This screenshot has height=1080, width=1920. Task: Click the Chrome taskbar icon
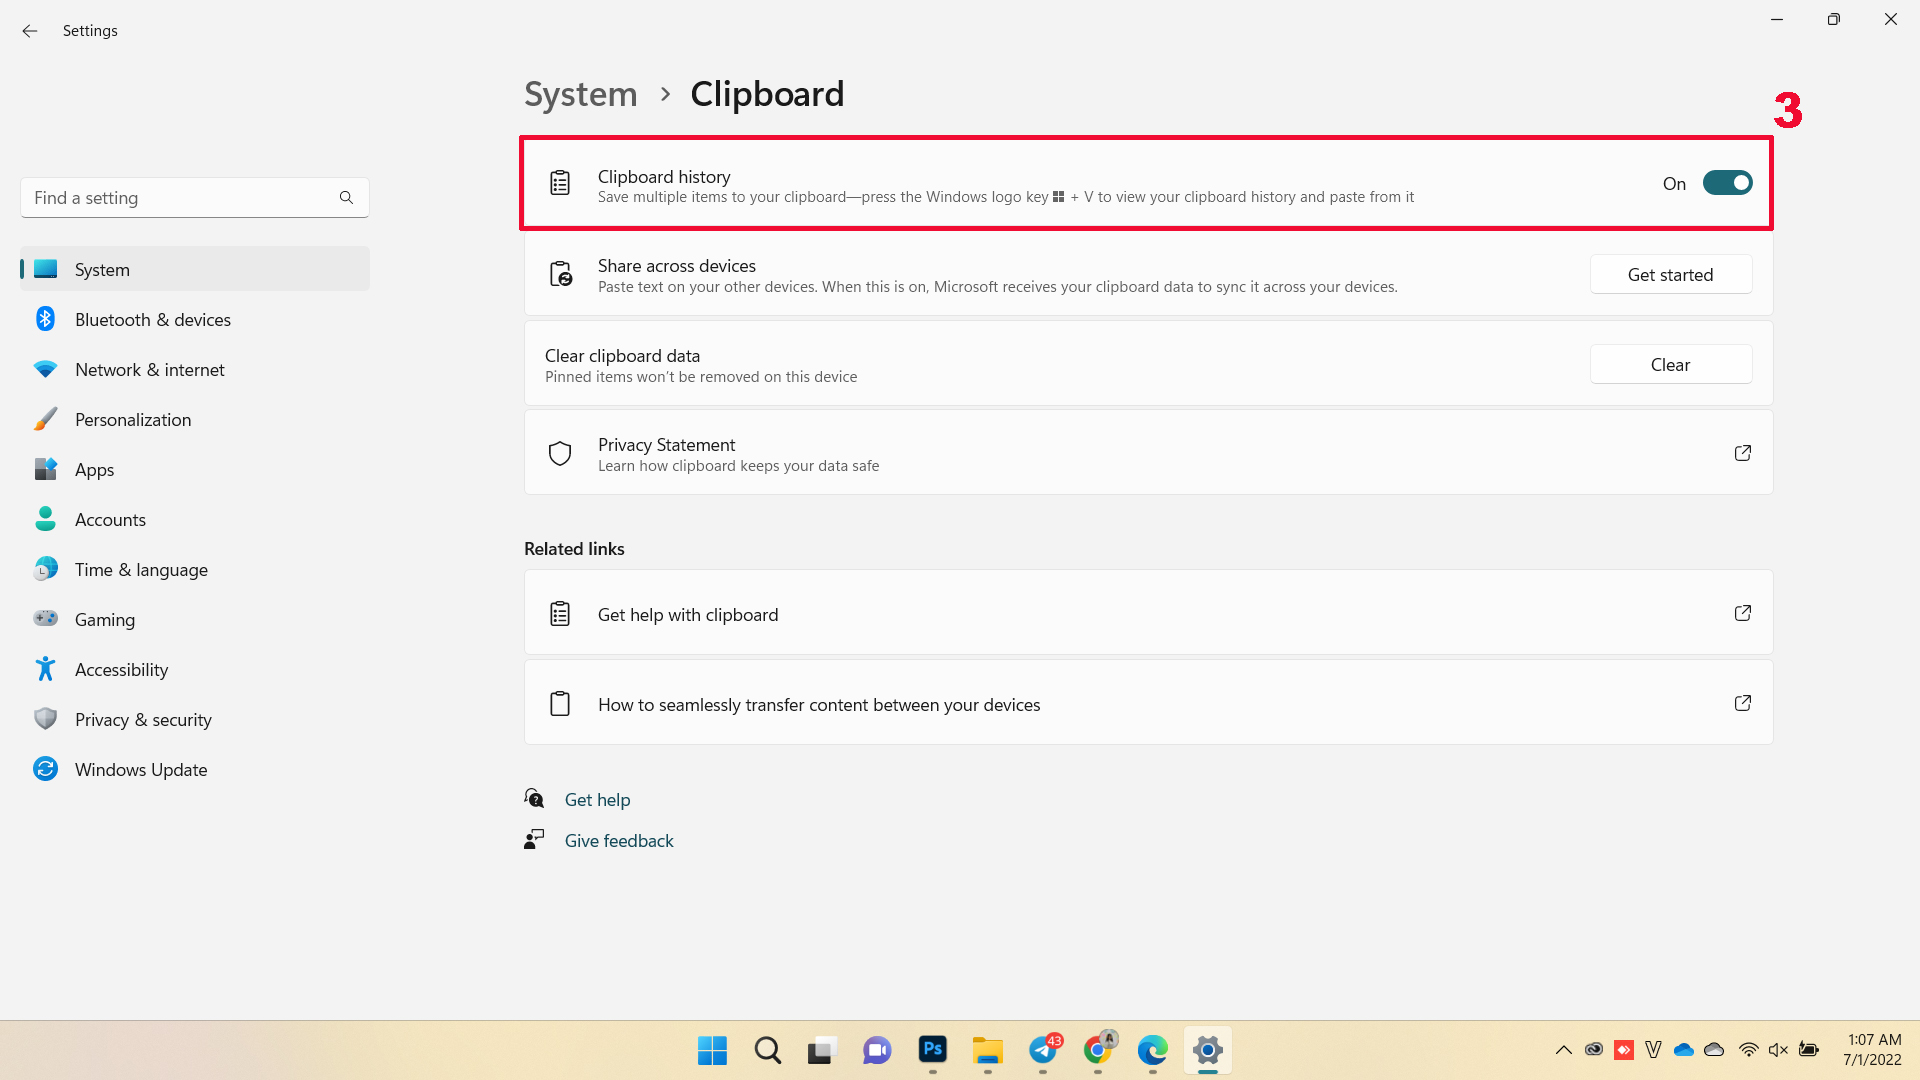tap(1098, 1050)
